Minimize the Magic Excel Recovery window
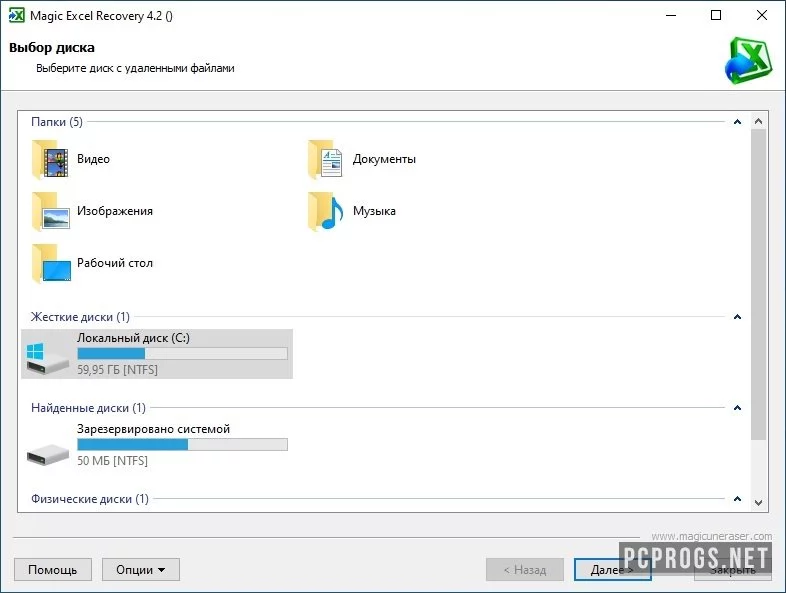This screenshot has height=593, width=786. pyautogui.click(x=671, y=15)
